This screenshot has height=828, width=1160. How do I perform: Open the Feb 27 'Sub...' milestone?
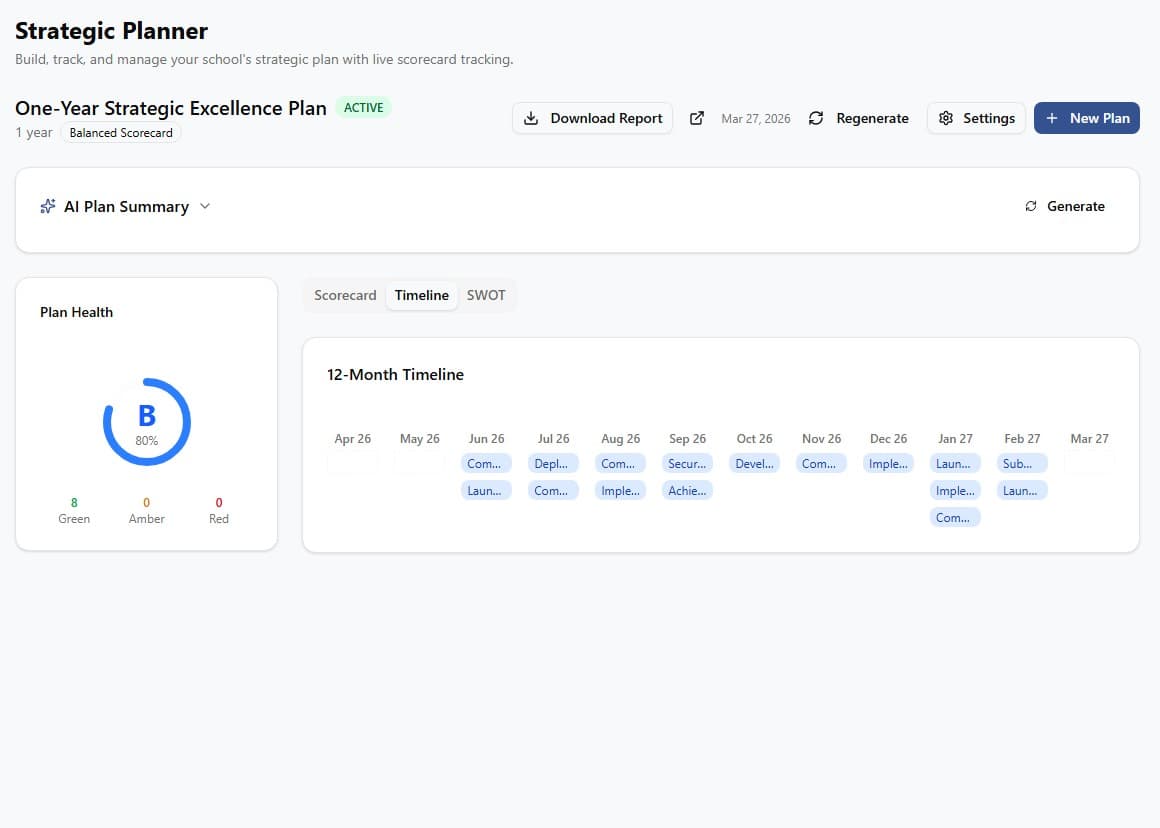point(1022,464)
